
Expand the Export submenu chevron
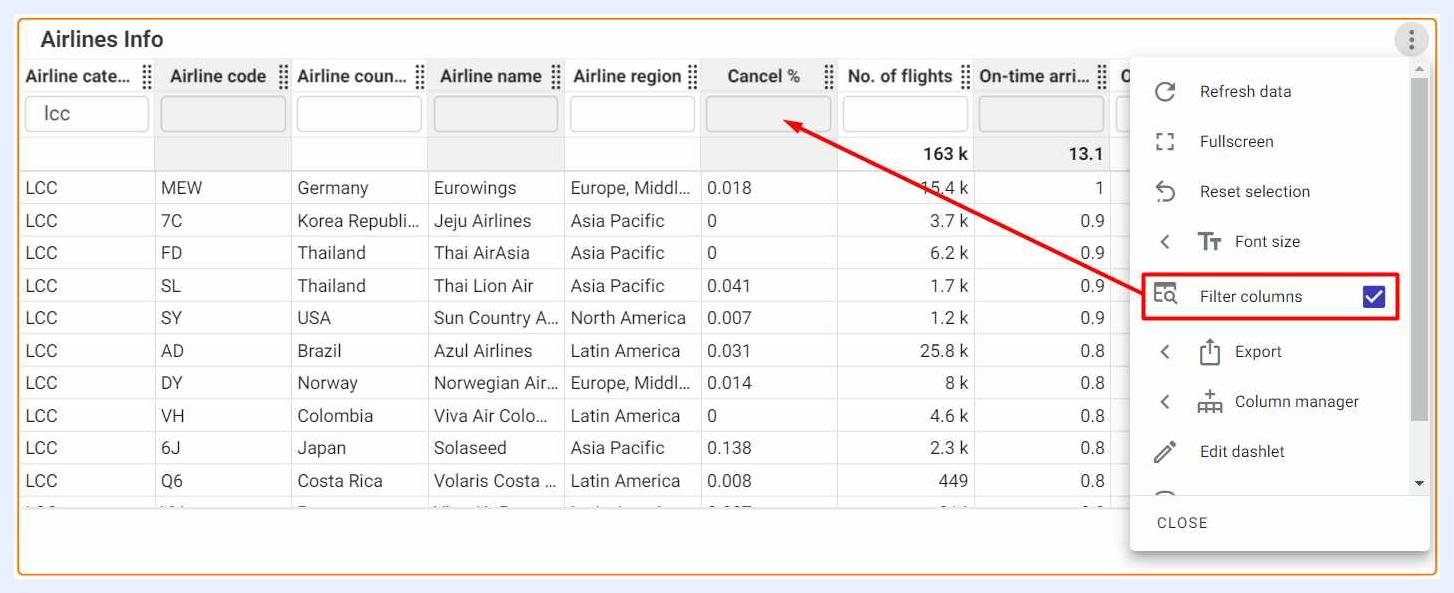click(1165, 352)
